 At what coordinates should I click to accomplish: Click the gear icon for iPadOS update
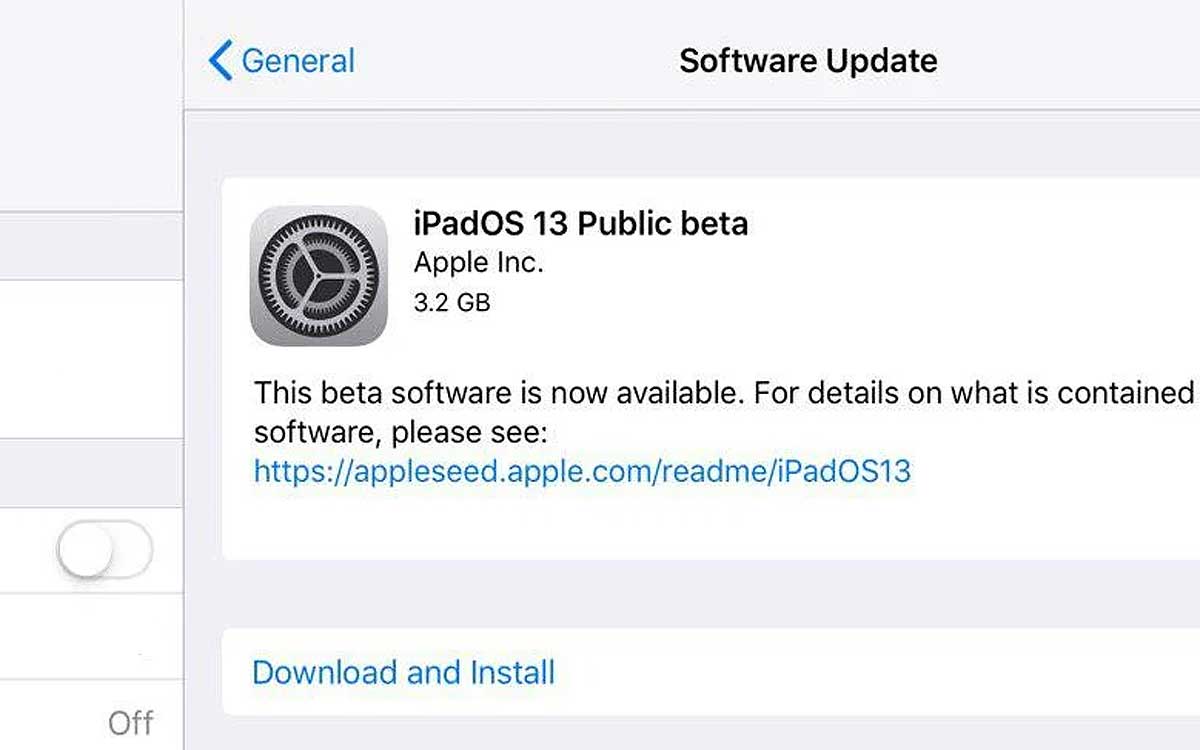[x=318, y=276]
